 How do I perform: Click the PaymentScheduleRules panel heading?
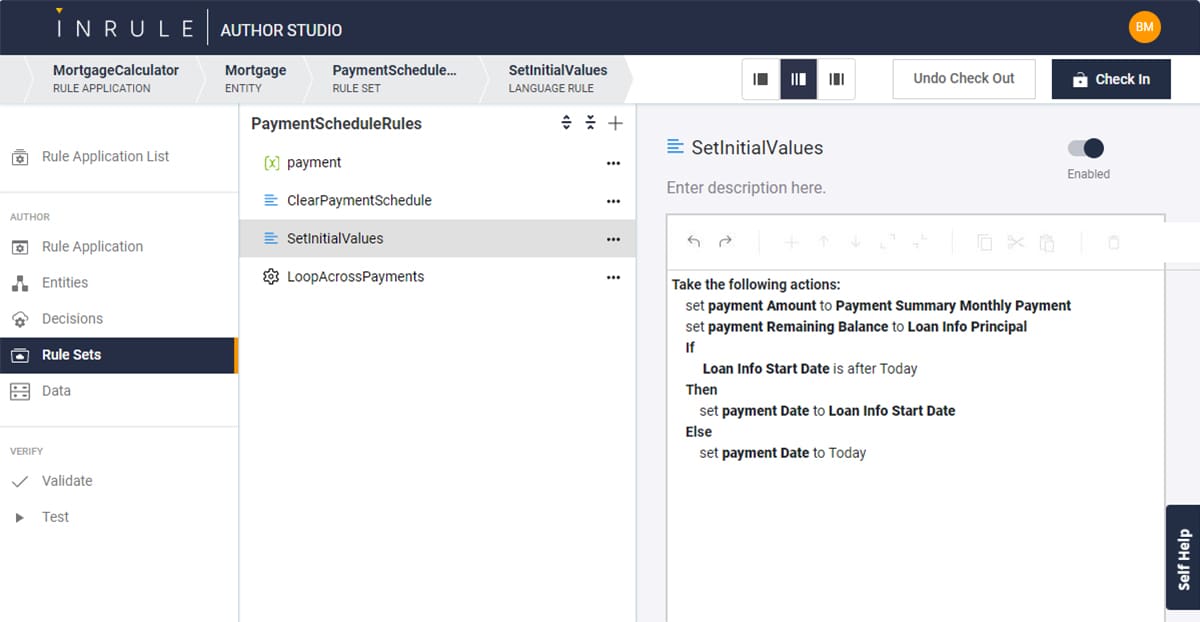[x=336, y=124]
